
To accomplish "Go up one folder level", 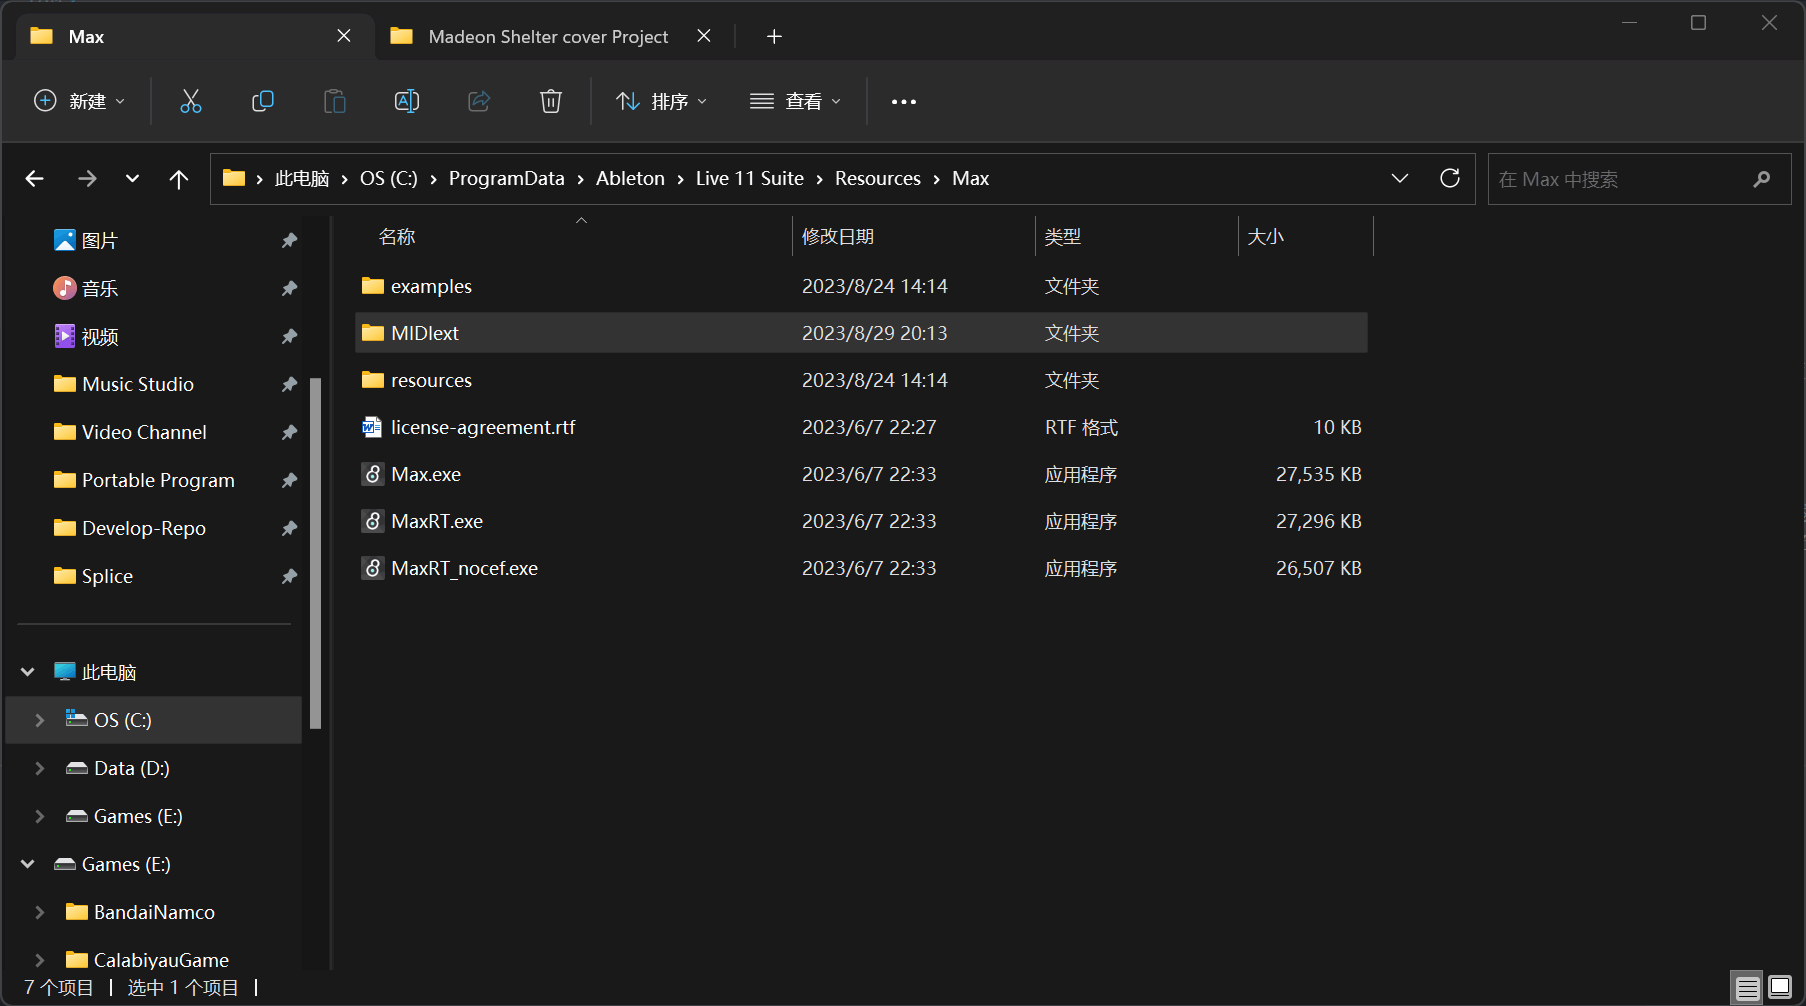I will point(179,179).
